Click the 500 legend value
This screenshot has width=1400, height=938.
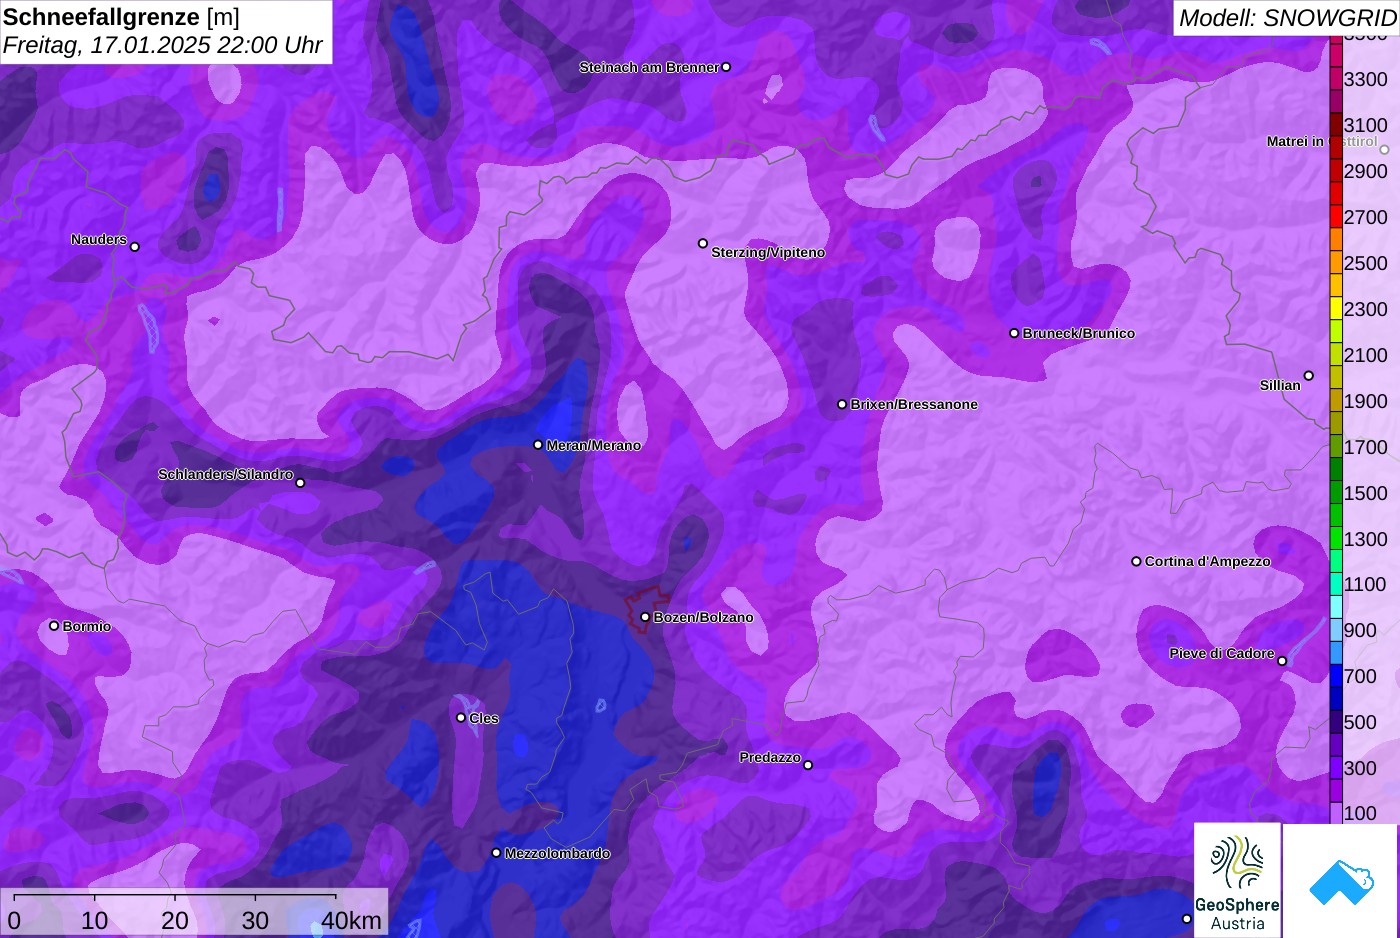click(x=1360, y=722)
